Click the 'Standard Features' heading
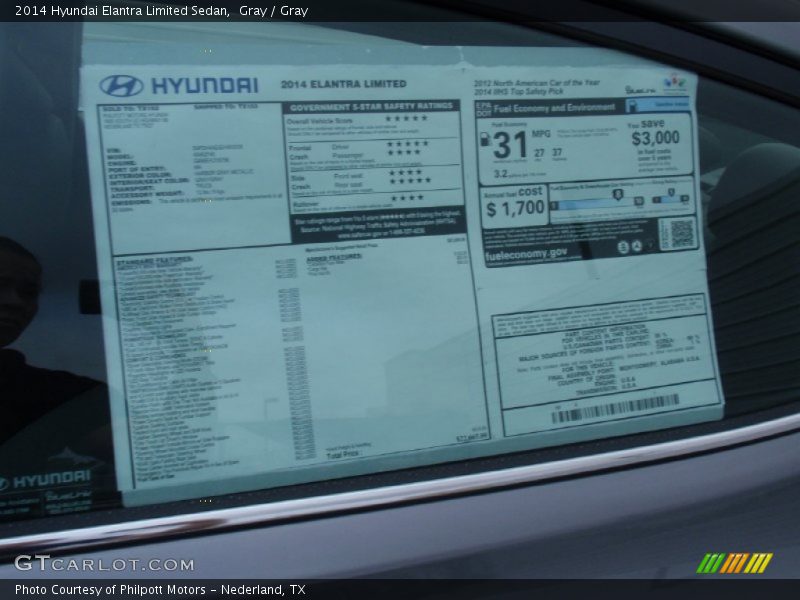The image size is (800, 600). [155, 261]
